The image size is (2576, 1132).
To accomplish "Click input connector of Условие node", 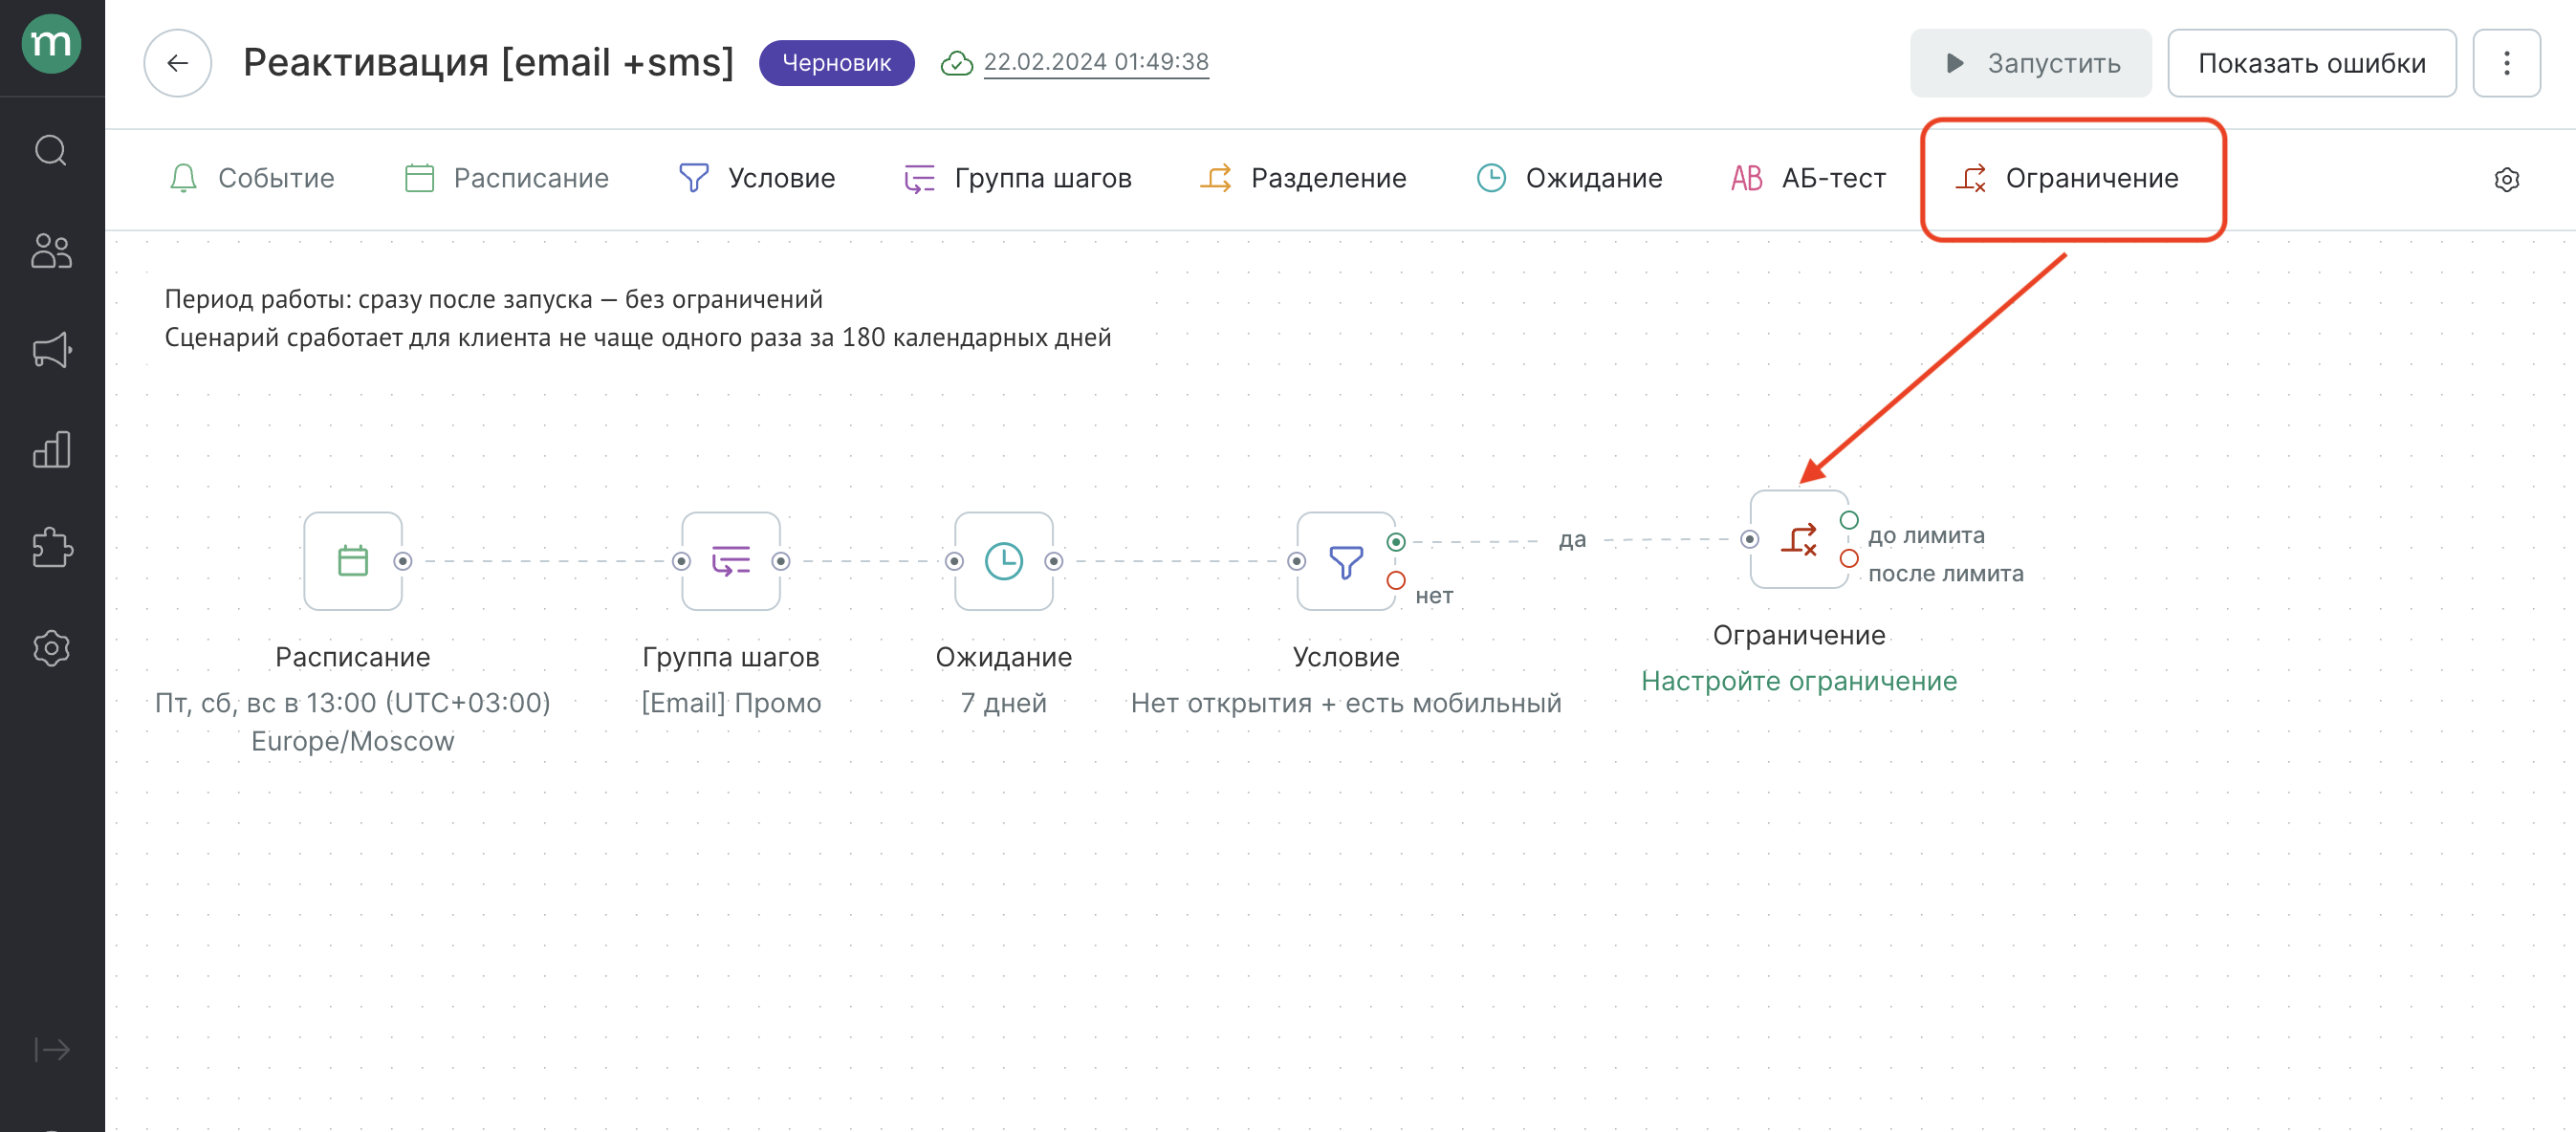I will click(x=1297, y=561).
